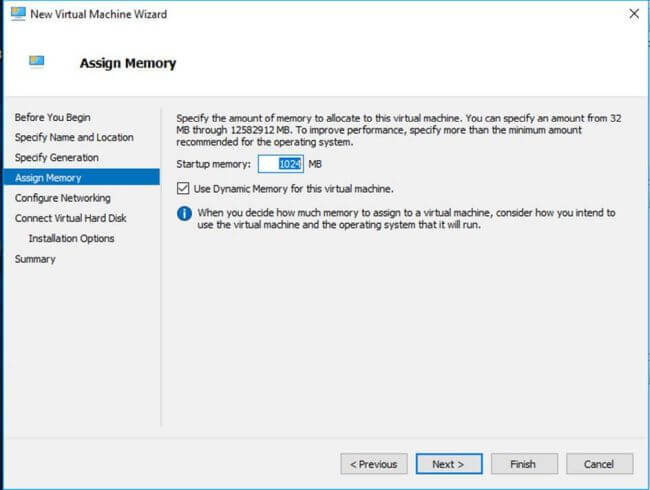Click the description starting 'Specify the amount of memory'

(399, 130)
